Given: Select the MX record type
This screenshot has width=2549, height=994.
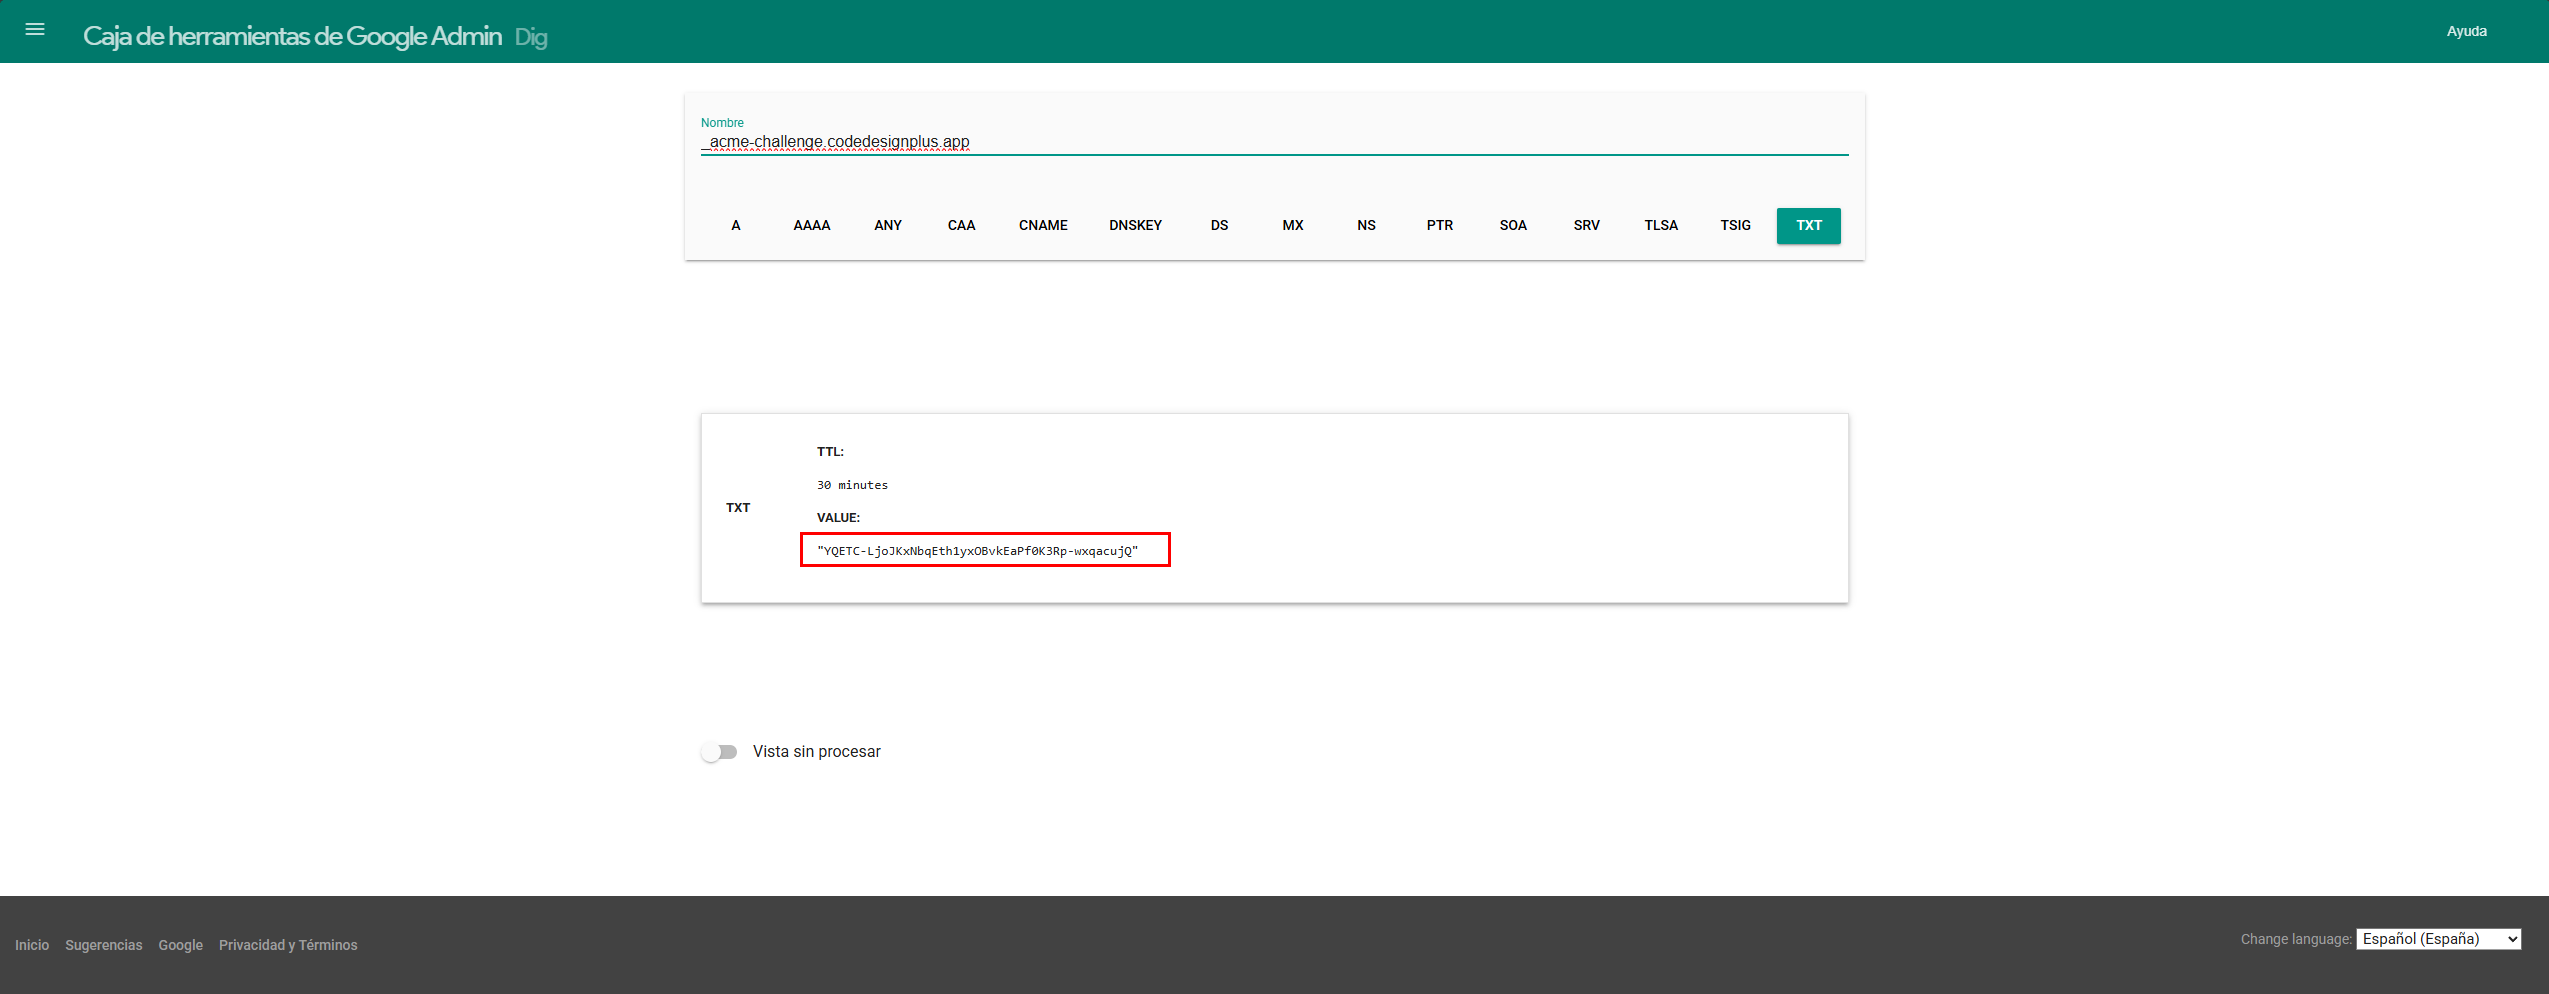Looking at the screenshot, I should 1293,226.
